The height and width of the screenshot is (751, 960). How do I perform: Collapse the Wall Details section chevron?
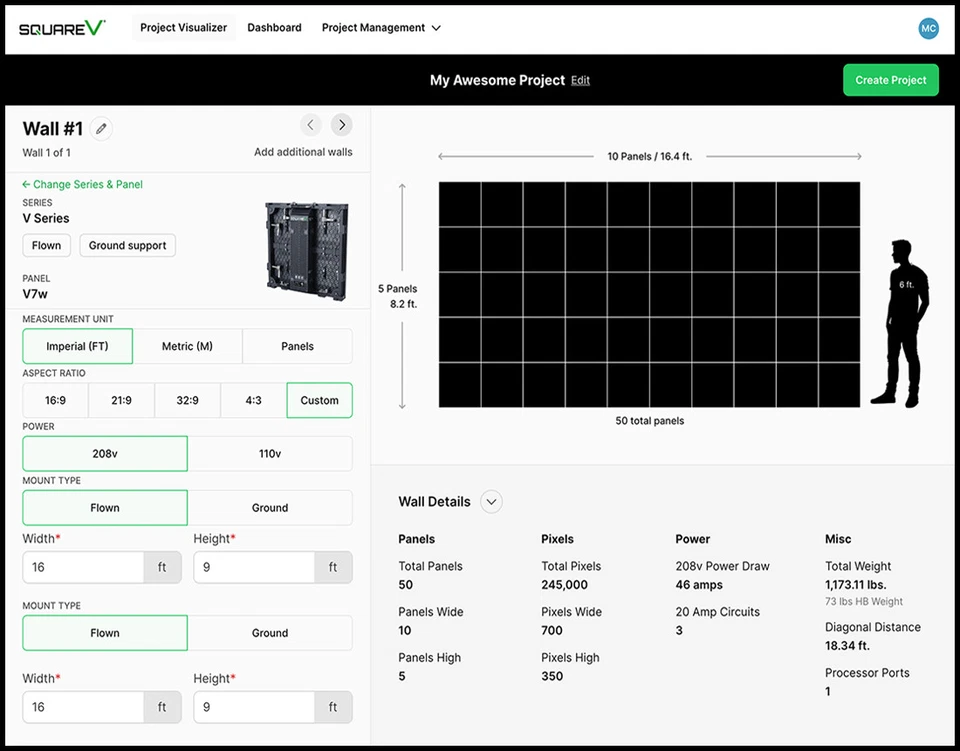coord(491,502)
